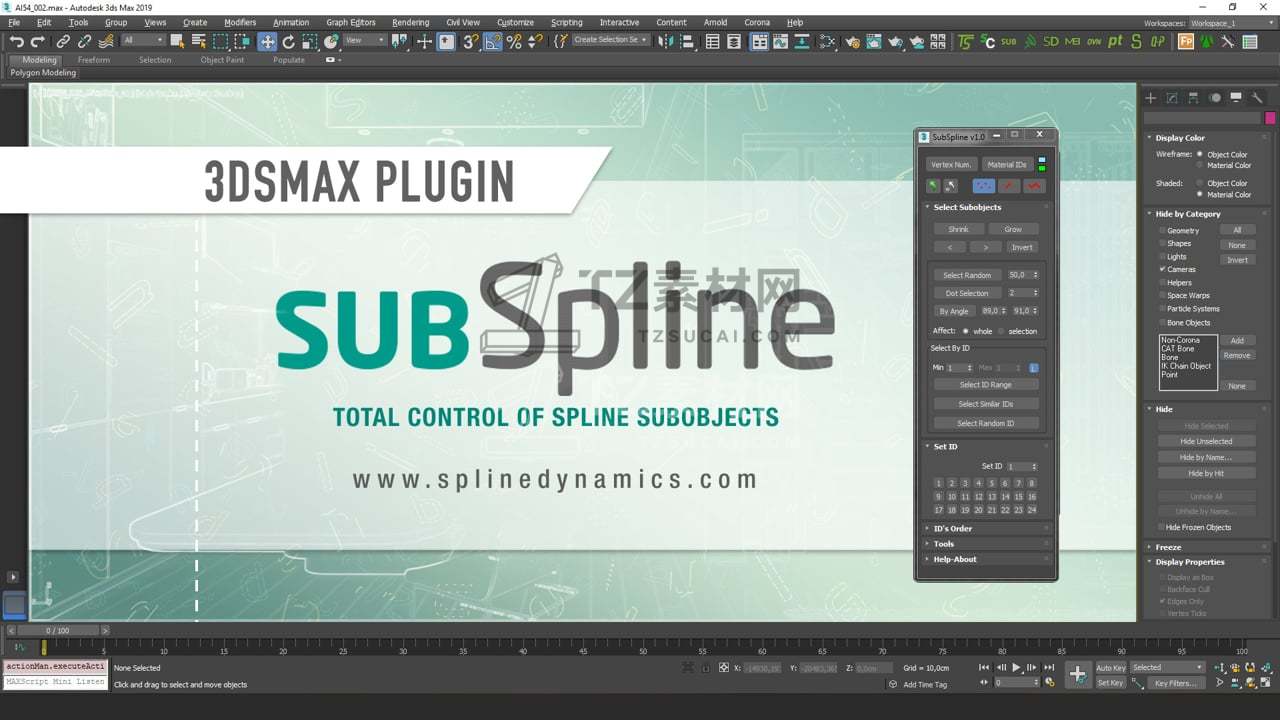Click the orange FP toolbar icon
1280x720 pixels.
tap(1186, 41)
